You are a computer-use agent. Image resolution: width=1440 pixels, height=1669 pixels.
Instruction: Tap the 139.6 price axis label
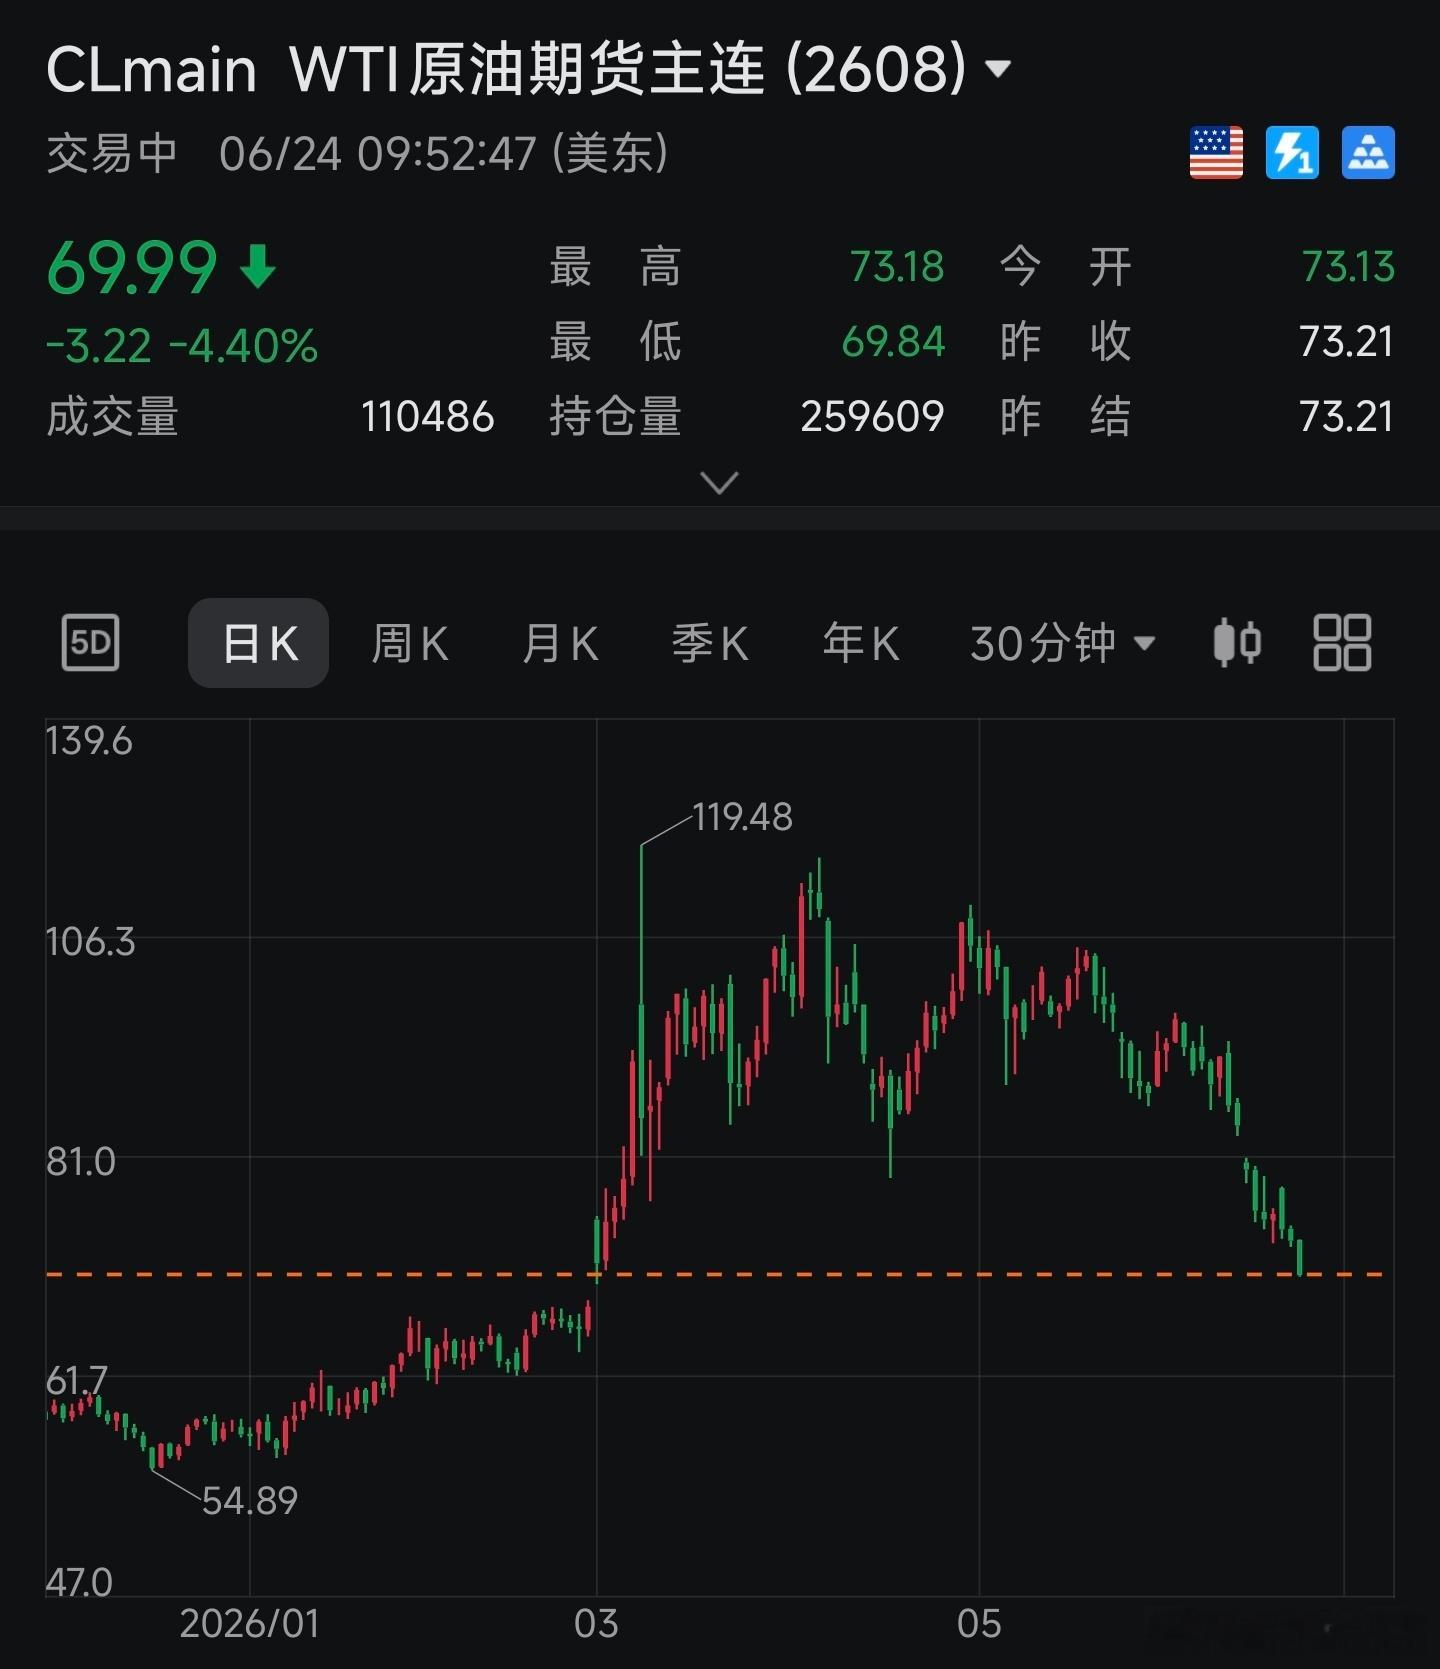tap(89, 742)
